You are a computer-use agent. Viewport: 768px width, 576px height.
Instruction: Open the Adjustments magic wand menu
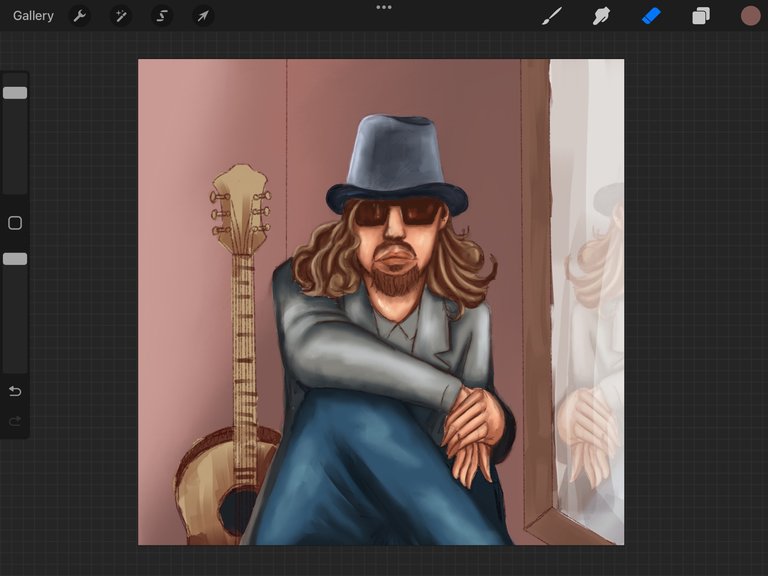[120, 16]
